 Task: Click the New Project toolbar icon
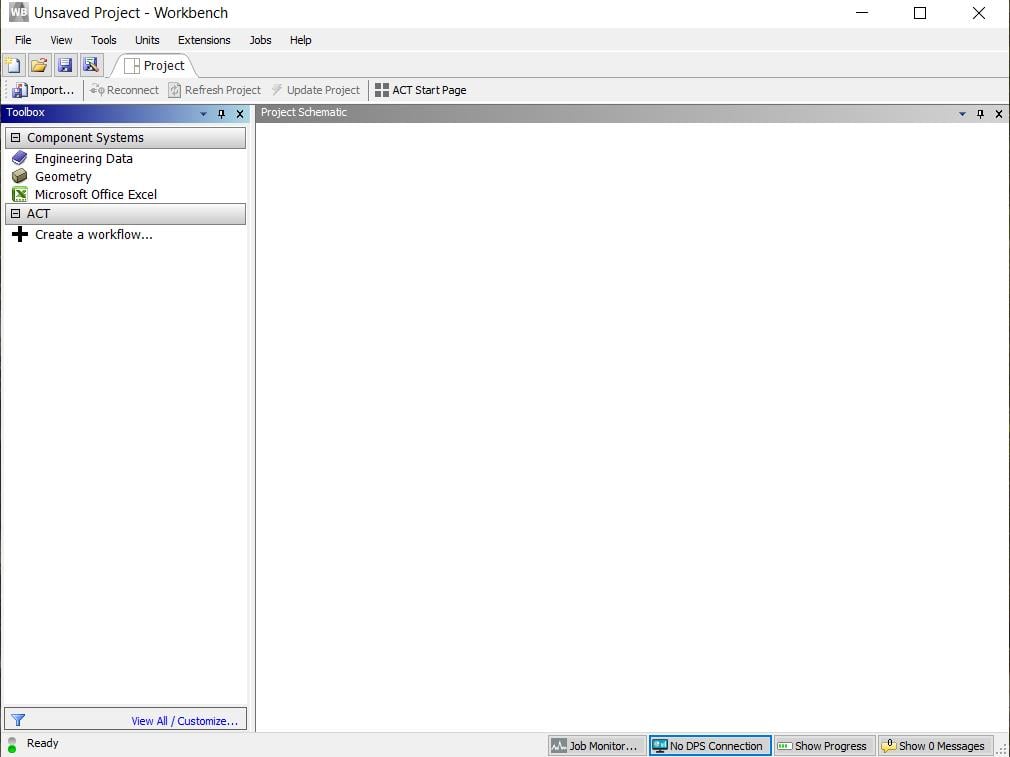pyautogui.click(x=13, y=65)
